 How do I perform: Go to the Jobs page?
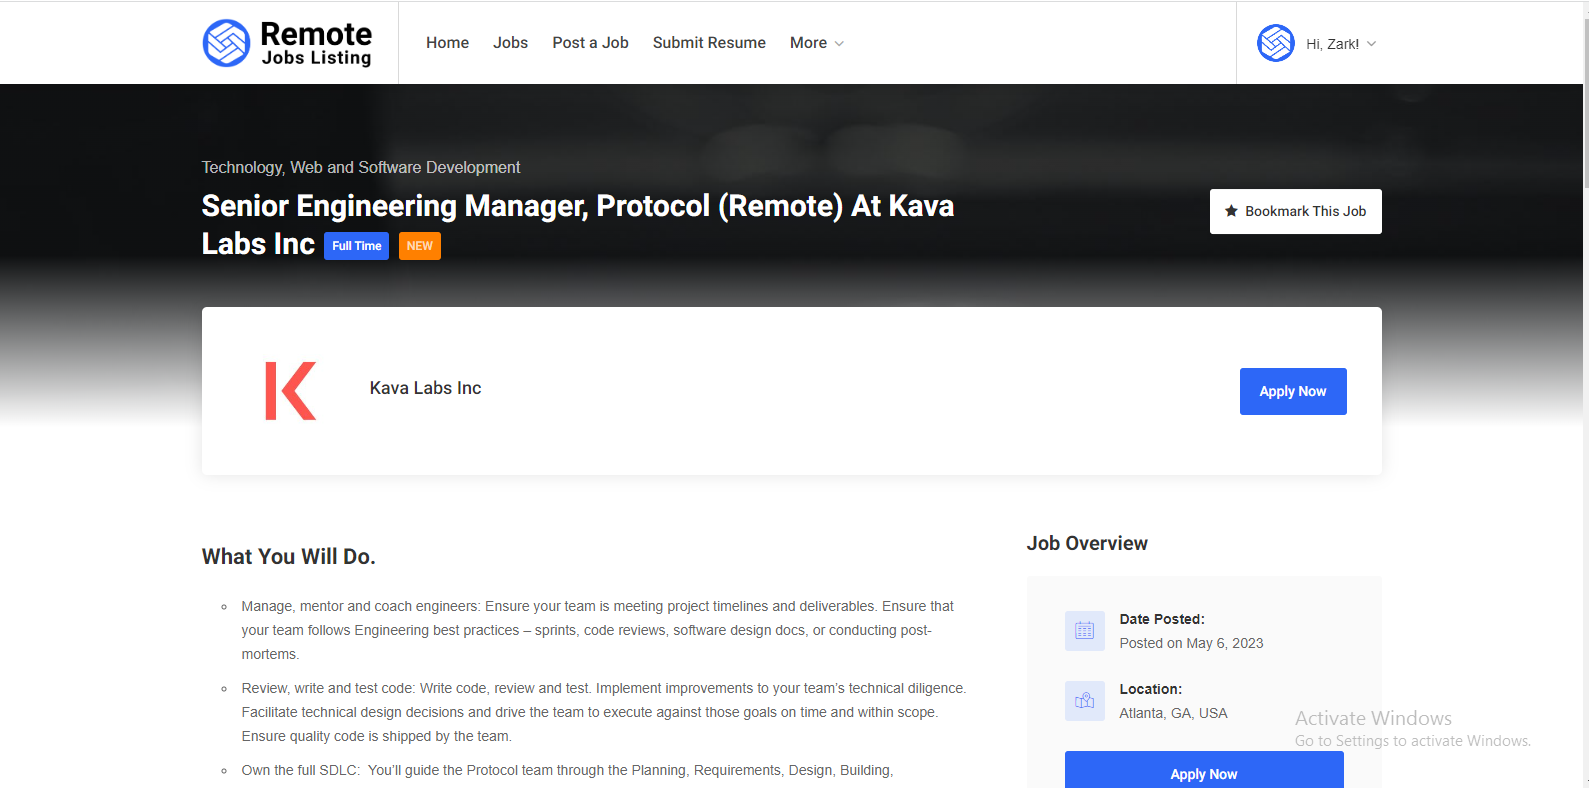pos(510,43)
